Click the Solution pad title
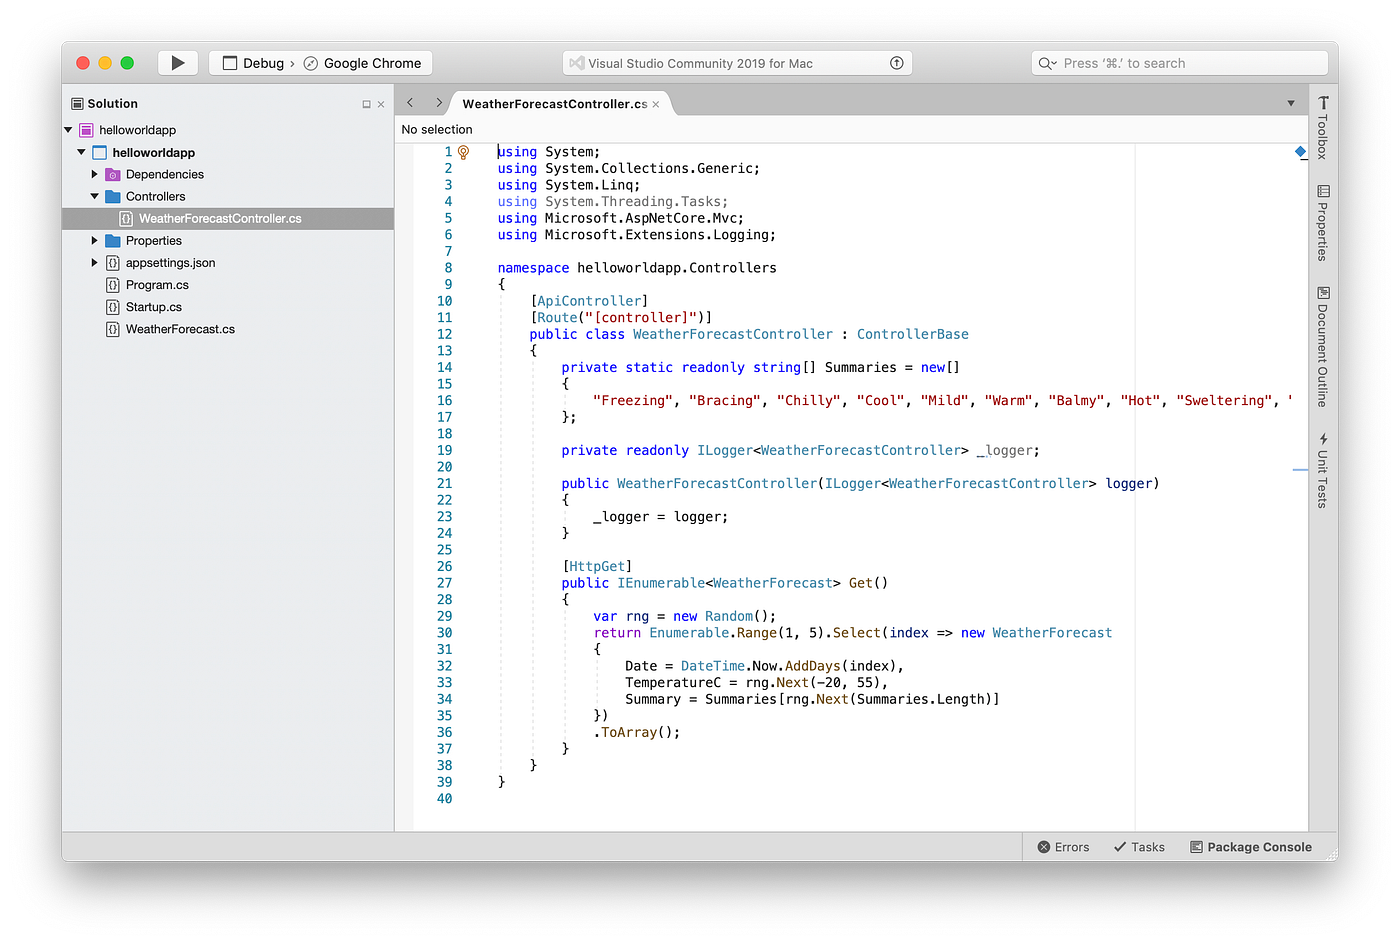This screenshot has width=1400, height=943. click(x=112, y=104)
